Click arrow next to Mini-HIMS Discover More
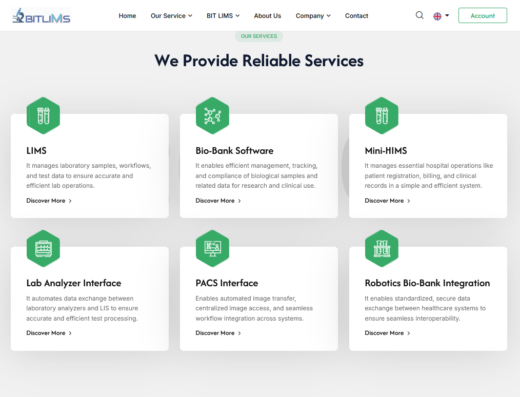 click(x=409, y=201)
